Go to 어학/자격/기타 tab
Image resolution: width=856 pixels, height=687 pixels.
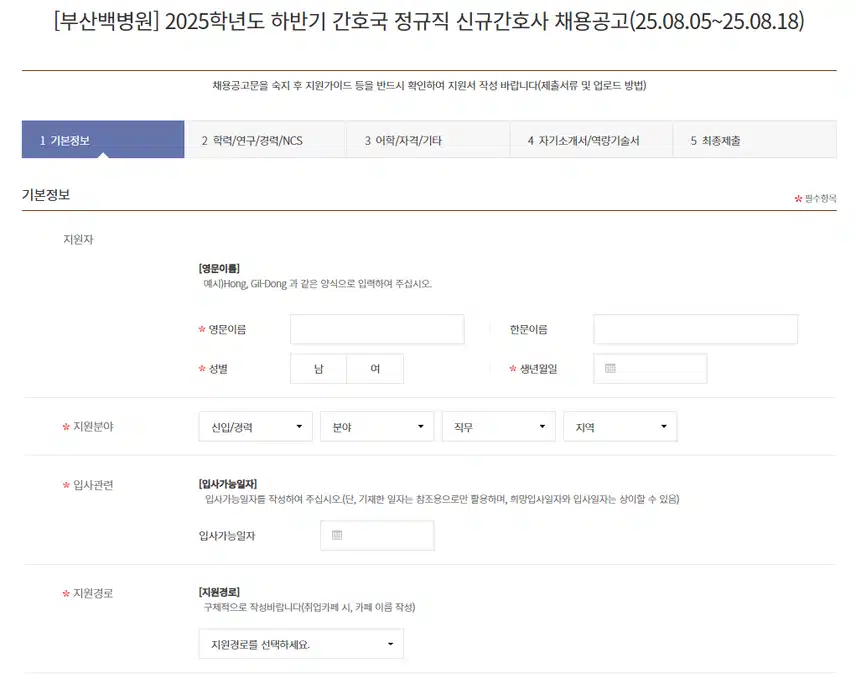428,140
